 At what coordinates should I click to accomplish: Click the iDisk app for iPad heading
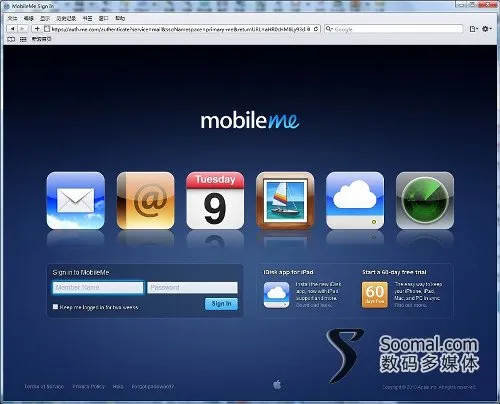pyautogui.click(x=288, y=272)
